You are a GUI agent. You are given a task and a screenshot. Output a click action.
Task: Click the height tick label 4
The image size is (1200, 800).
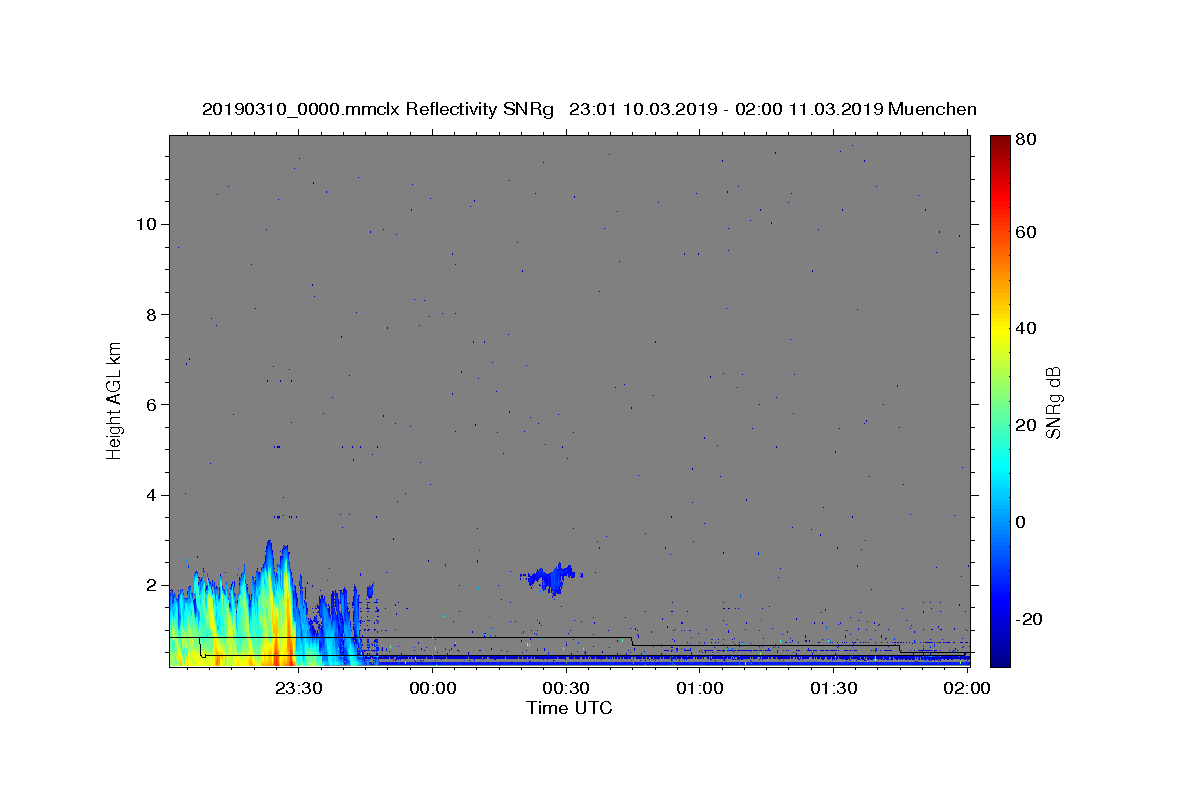click(x=152, y=494)
